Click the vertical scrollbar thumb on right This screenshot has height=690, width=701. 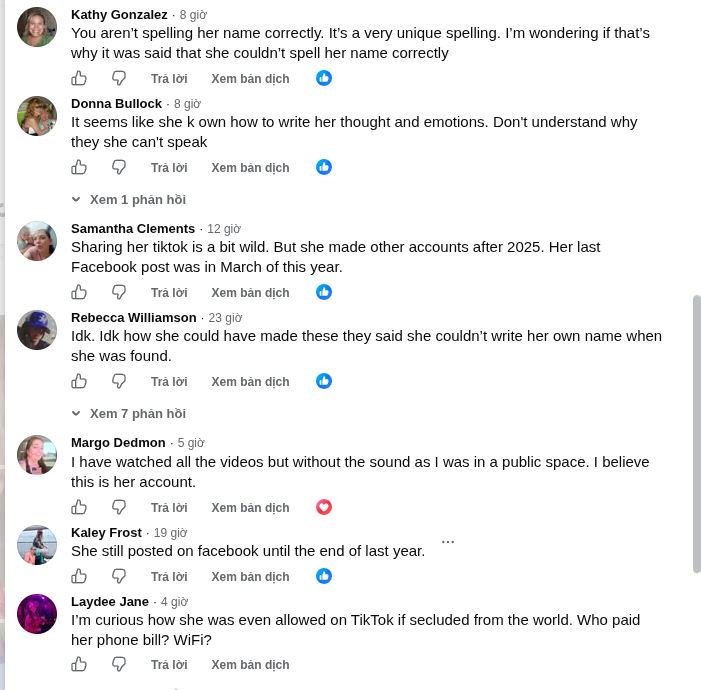click(697, 433)
